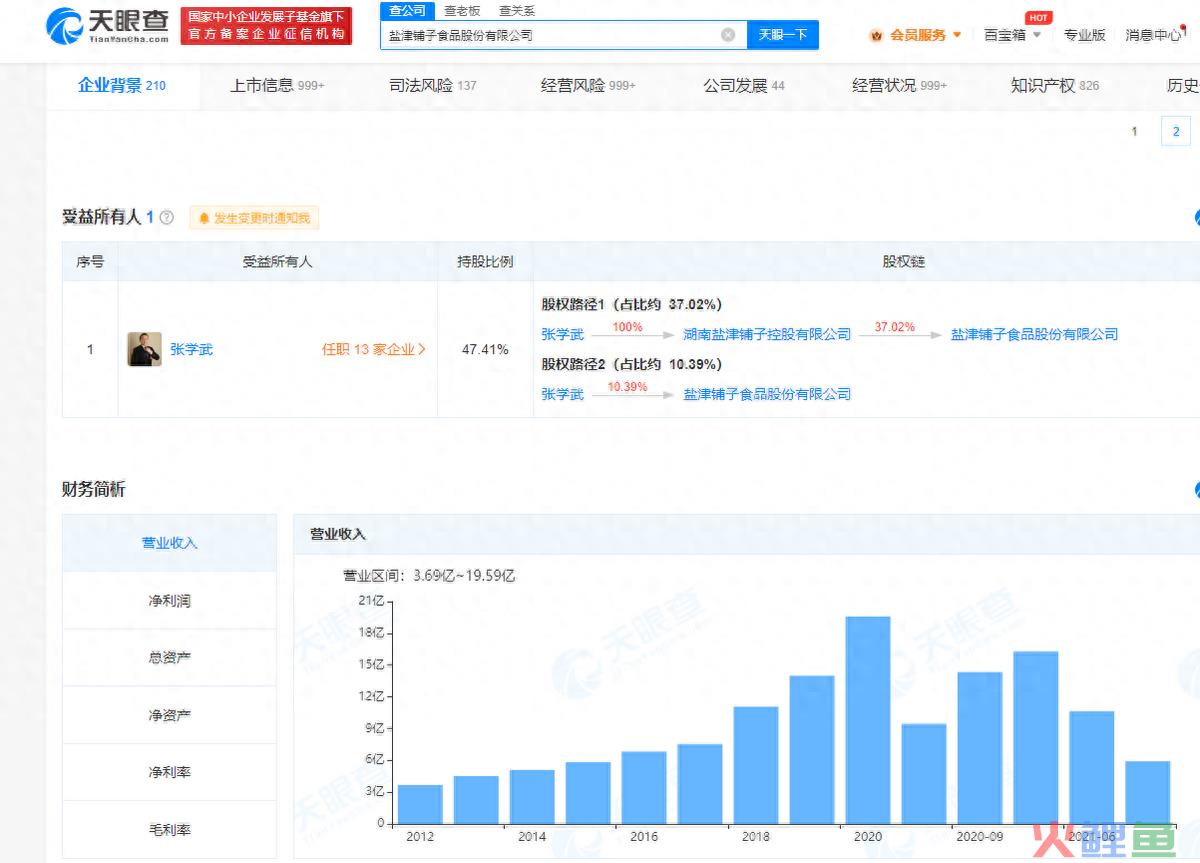Screen dimensions: 1200x863
Task: Switch to 知识产权 tab
Action: [x=1055, y=86]
